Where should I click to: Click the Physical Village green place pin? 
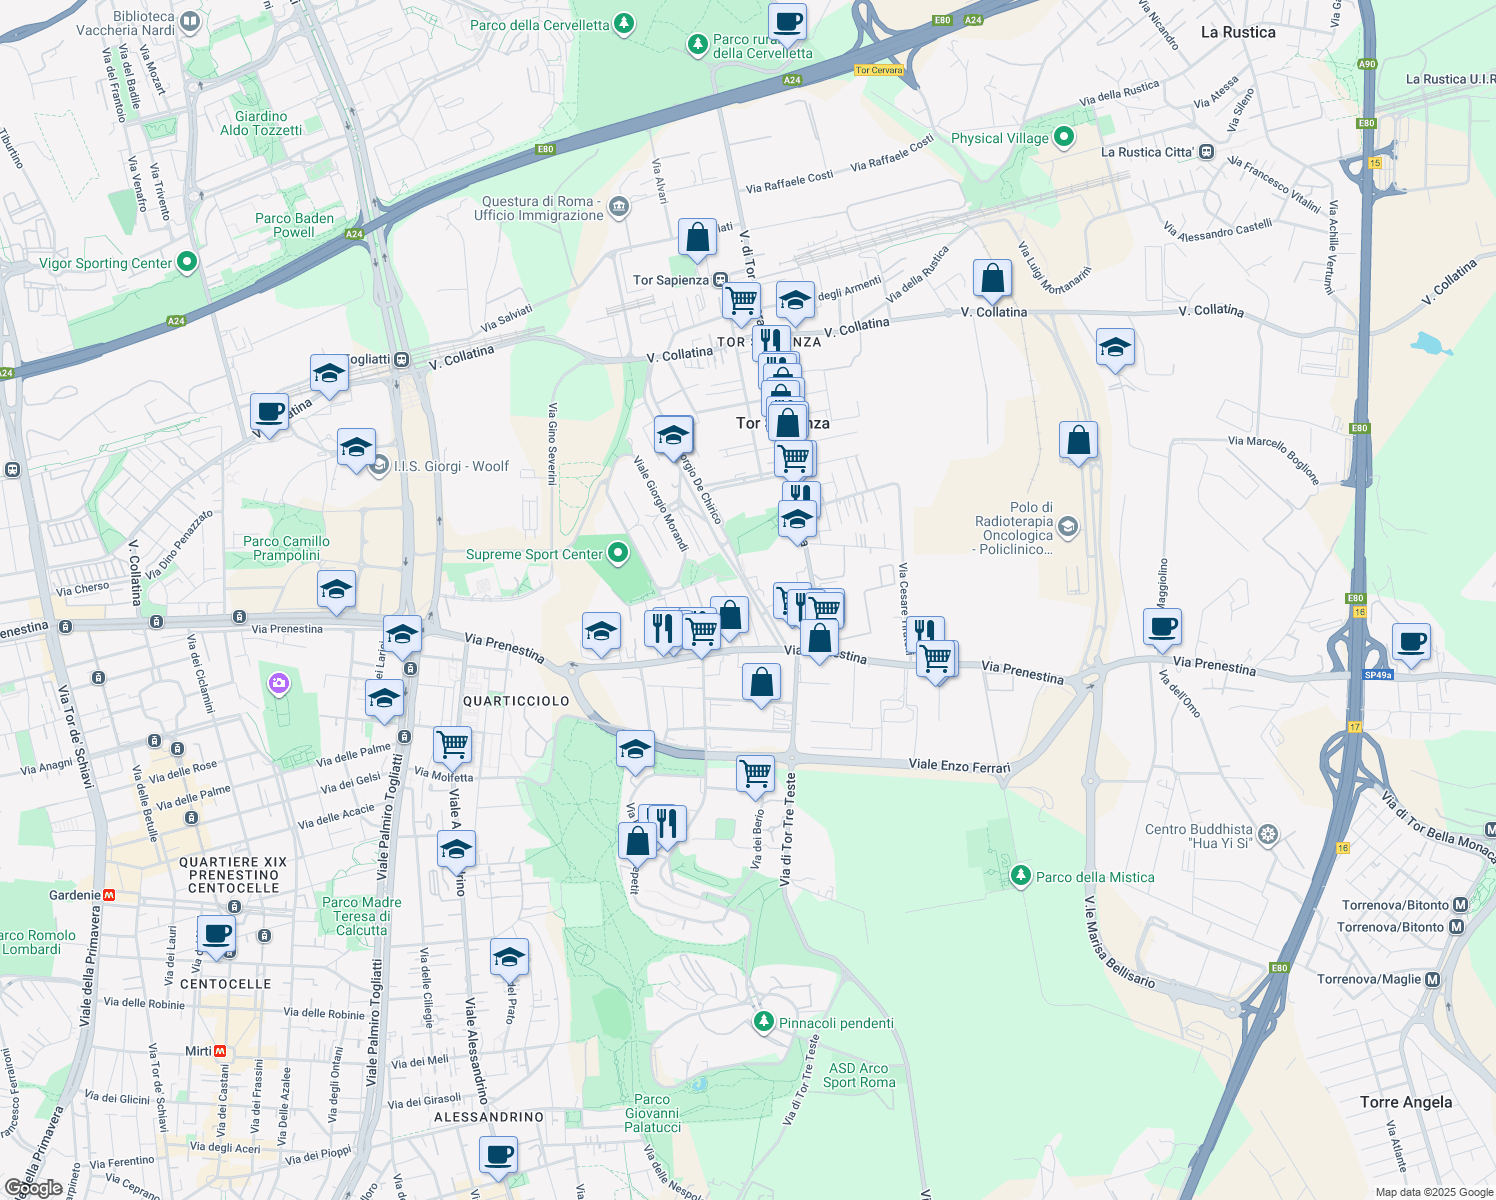click(1062, 138)
